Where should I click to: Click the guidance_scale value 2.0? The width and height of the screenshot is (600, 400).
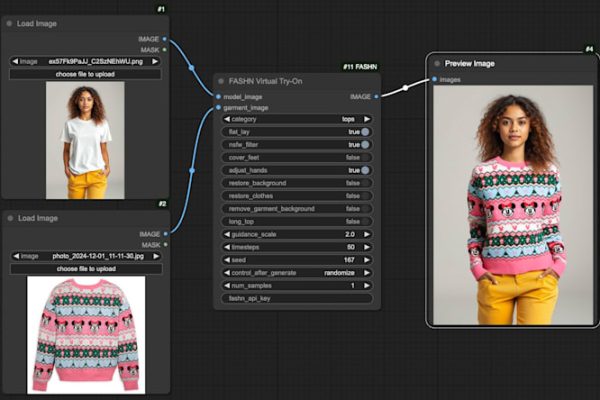(x=350, y=234)
